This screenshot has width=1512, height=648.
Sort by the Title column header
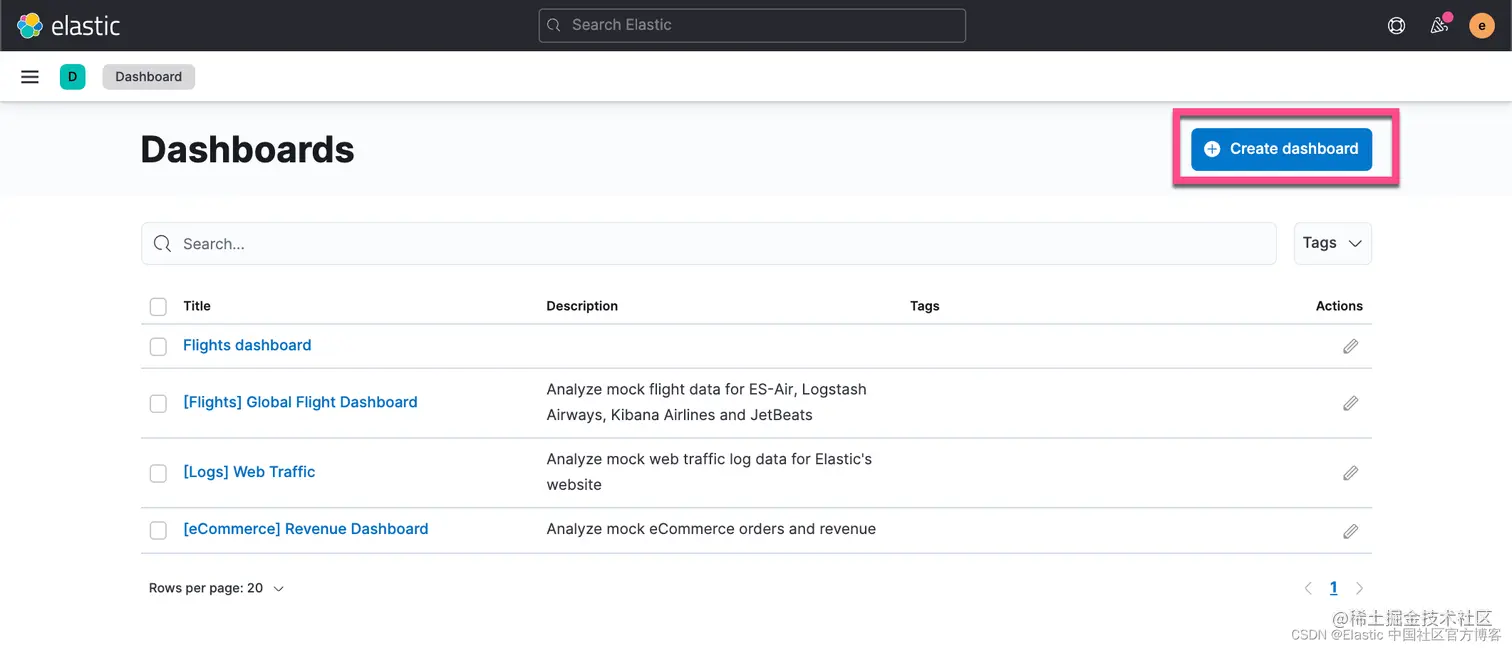[197, 306]
